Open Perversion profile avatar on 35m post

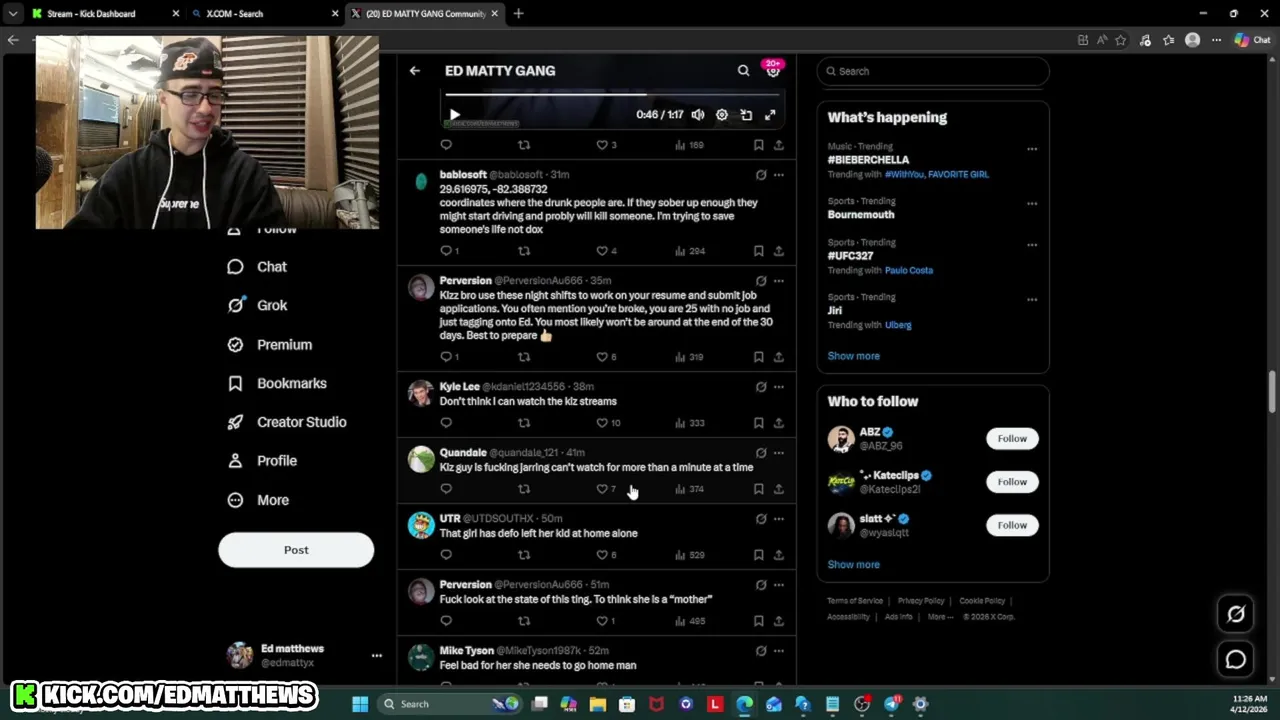[x=421, y=287]
